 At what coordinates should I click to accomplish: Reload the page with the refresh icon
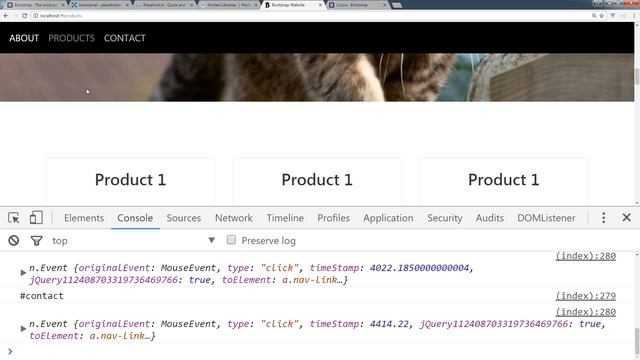(x=24, y=16)
